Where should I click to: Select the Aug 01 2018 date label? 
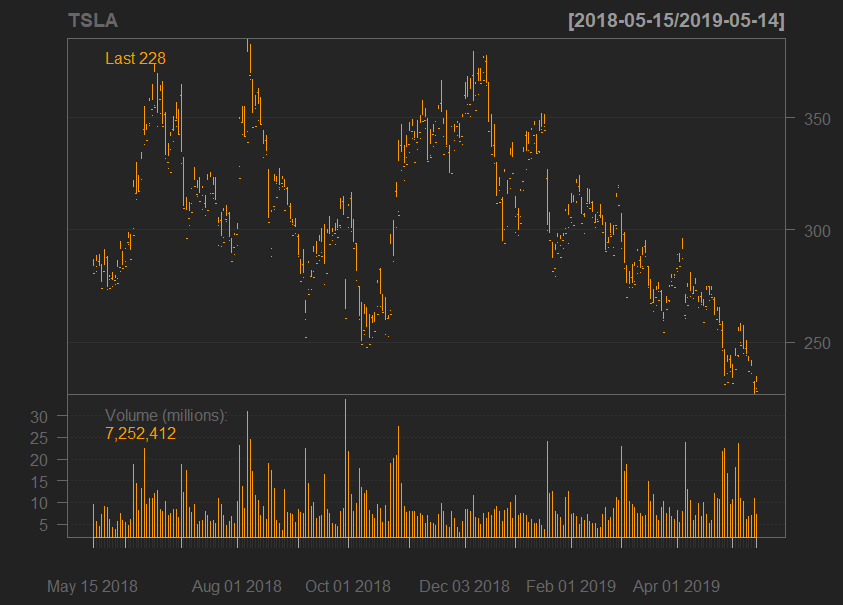(x=236, y=586)
